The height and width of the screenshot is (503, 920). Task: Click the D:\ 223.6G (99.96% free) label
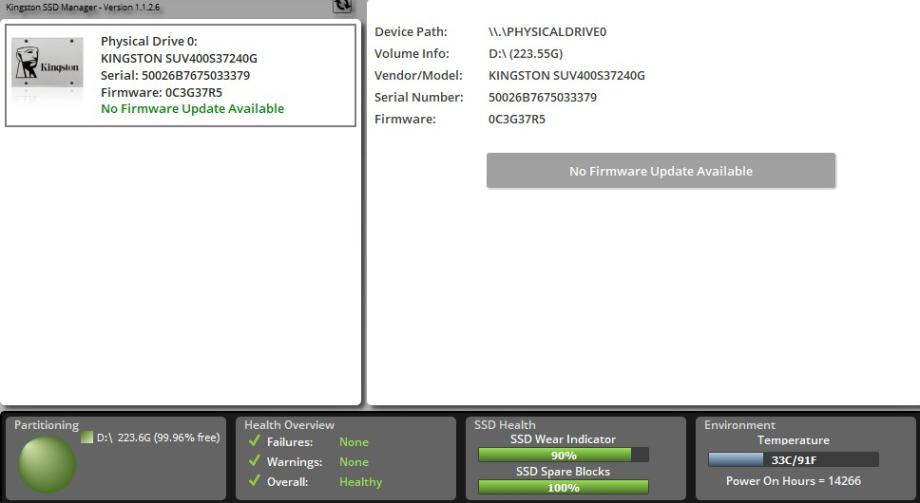(158, 437)
